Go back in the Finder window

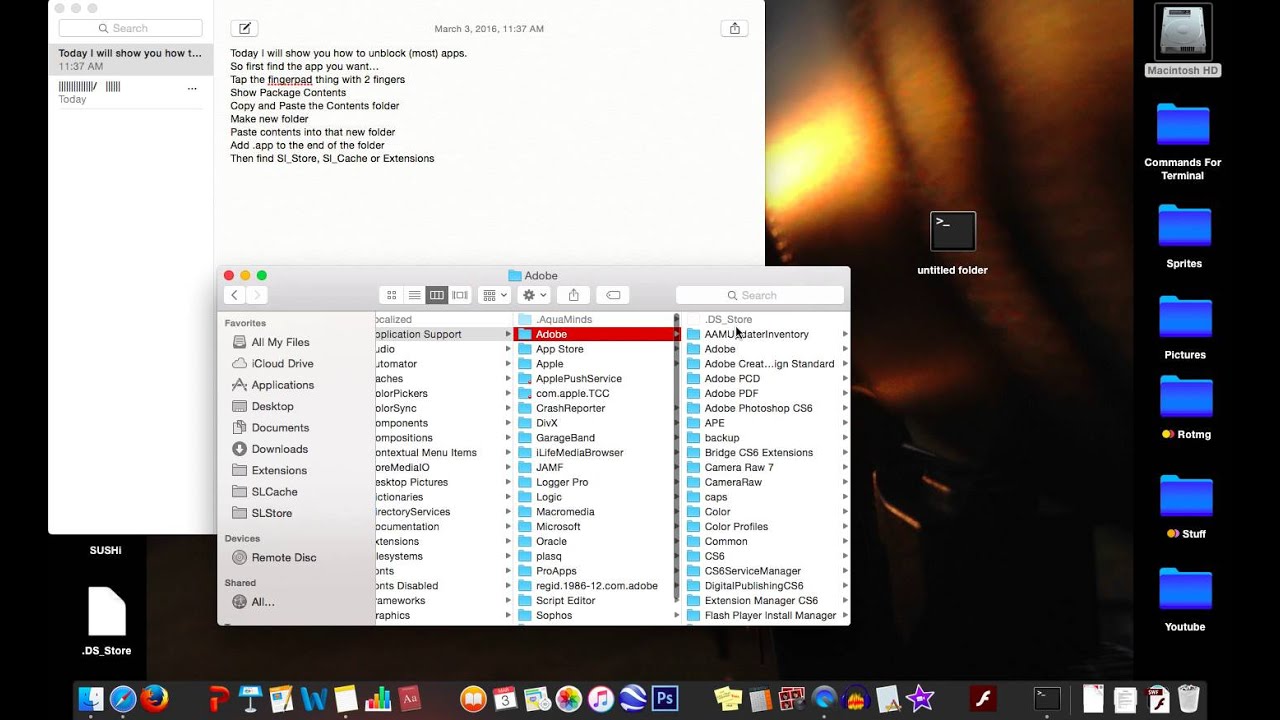click(x=235, y=295)
